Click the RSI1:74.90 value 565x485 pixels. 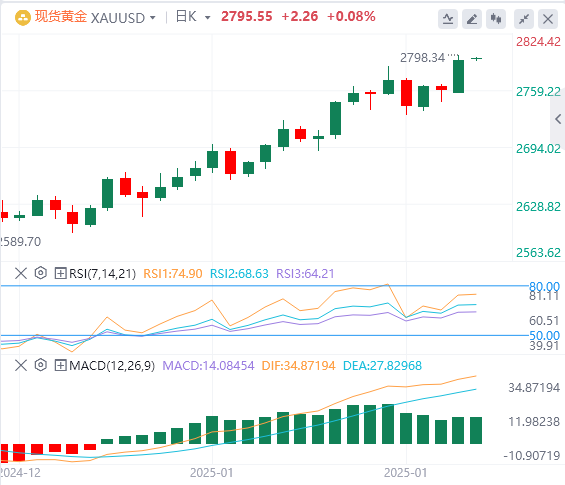coord(173,273)
